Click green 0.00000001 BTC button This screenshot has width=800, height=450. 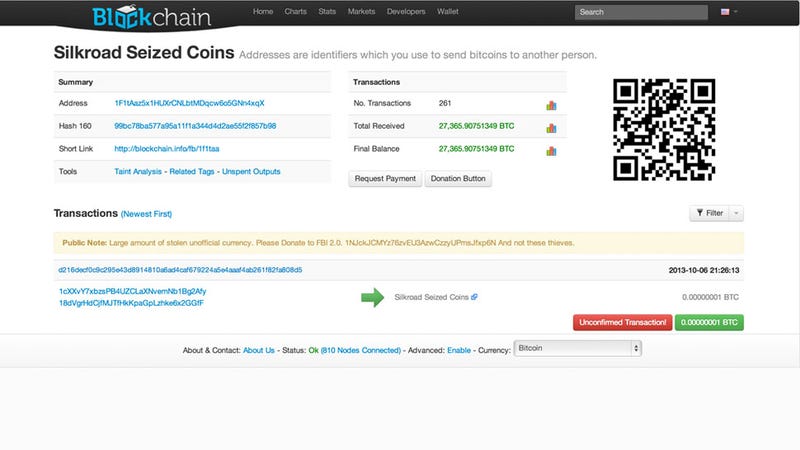click(709, 322)
